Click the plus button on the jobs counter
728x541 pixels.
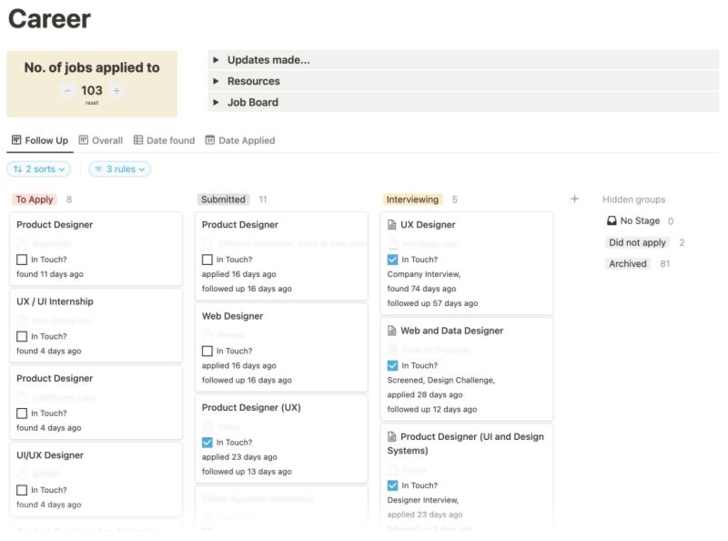point(116,91)
